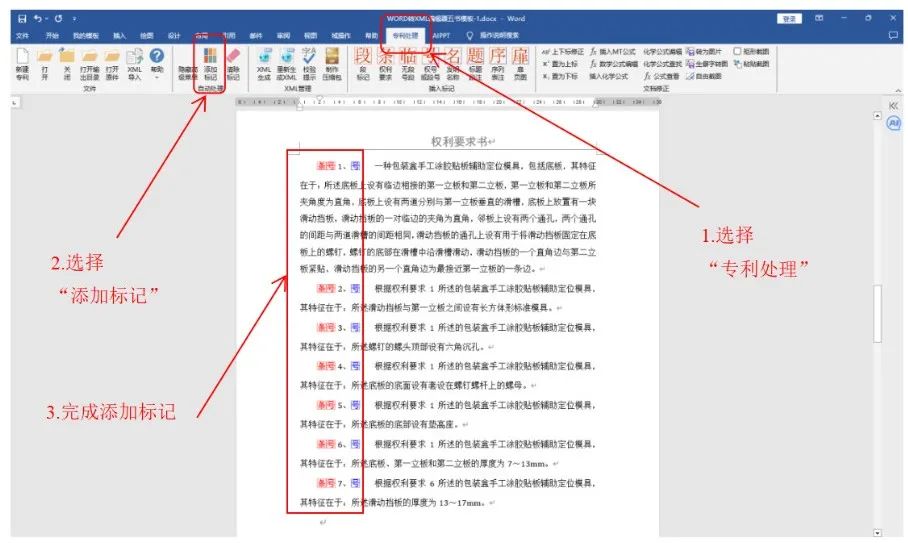Expand the 帮助 question-mark dropdown
Screen dimensions: 908x543
157,64
